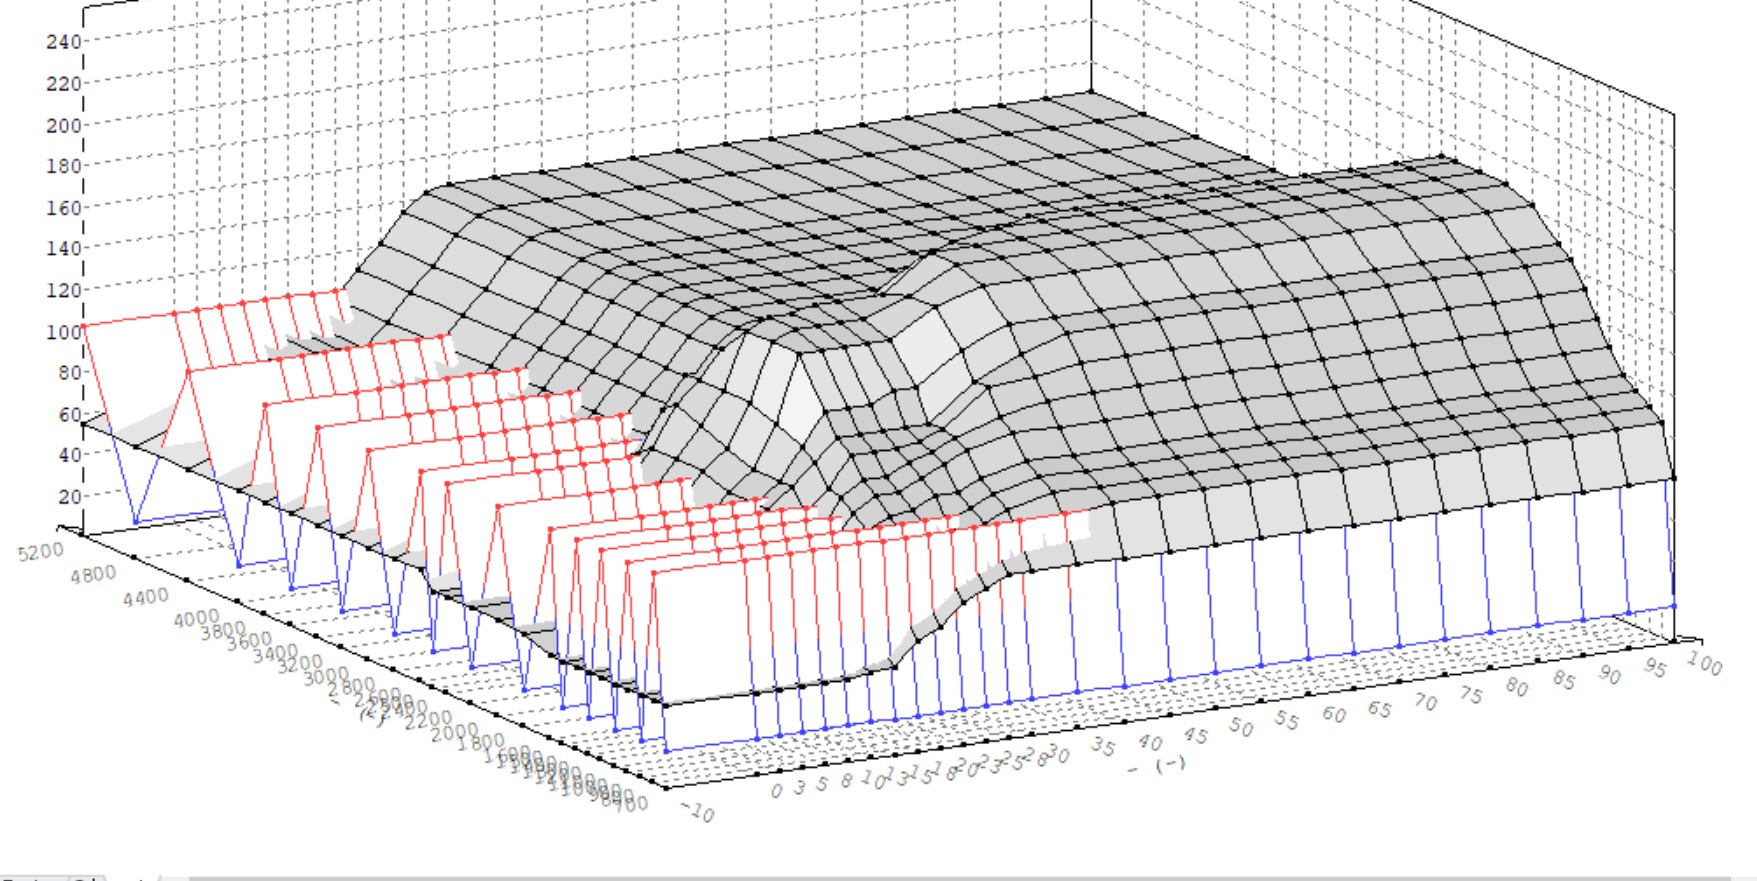
Task: Click the 100 value on the vertical axis
Action: [x=62, y=331]
